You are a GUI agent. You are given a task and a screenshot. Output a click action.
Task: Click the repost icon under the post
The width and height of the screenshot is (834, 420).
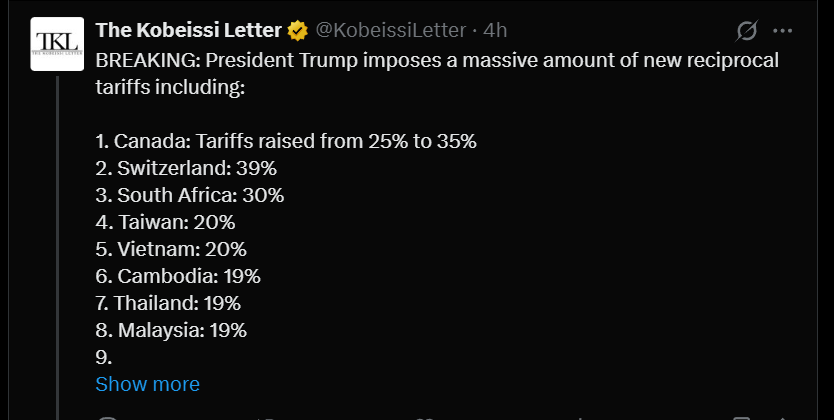click(267, 418)
